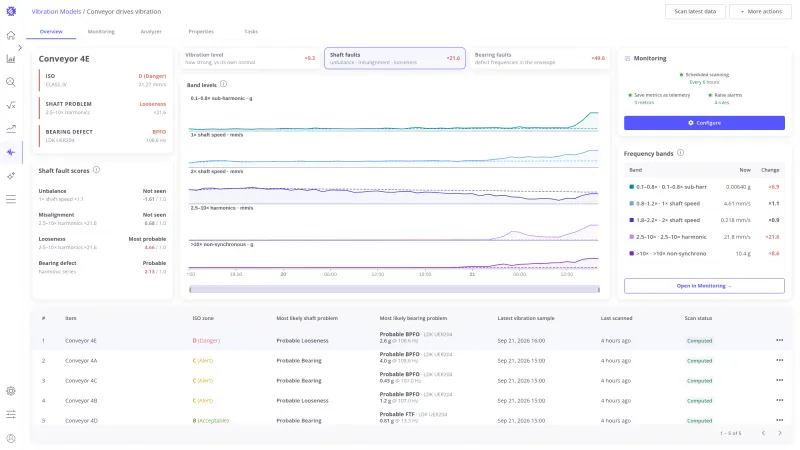800x450 pixels.
Task: Open the More actions dropdown
Action: pos(760,11)
